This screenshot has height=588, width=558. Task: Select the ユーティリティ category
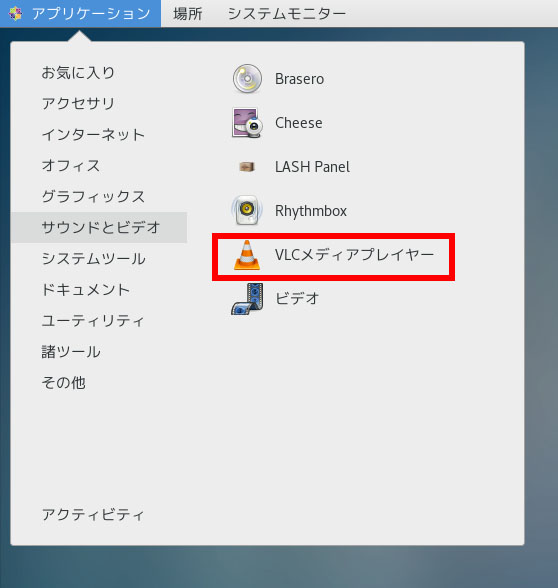tap(93, 321)
